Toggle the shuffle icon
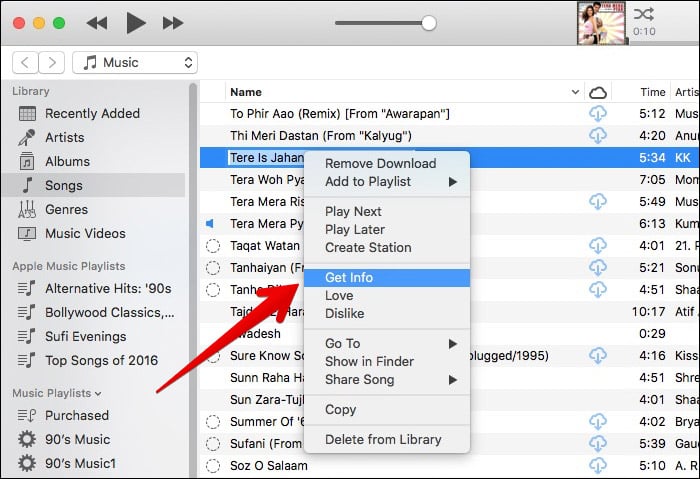The height and width of the screenshot is (479, 700). click(643, 14)
